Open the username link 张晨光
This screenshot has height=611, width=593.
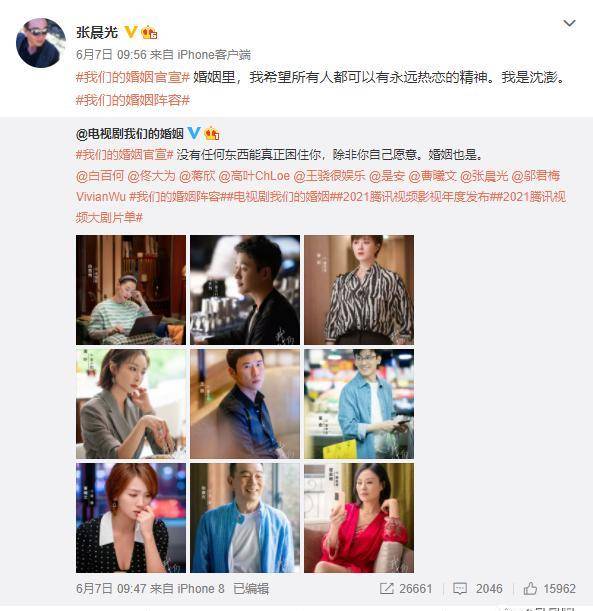(97, 32)
